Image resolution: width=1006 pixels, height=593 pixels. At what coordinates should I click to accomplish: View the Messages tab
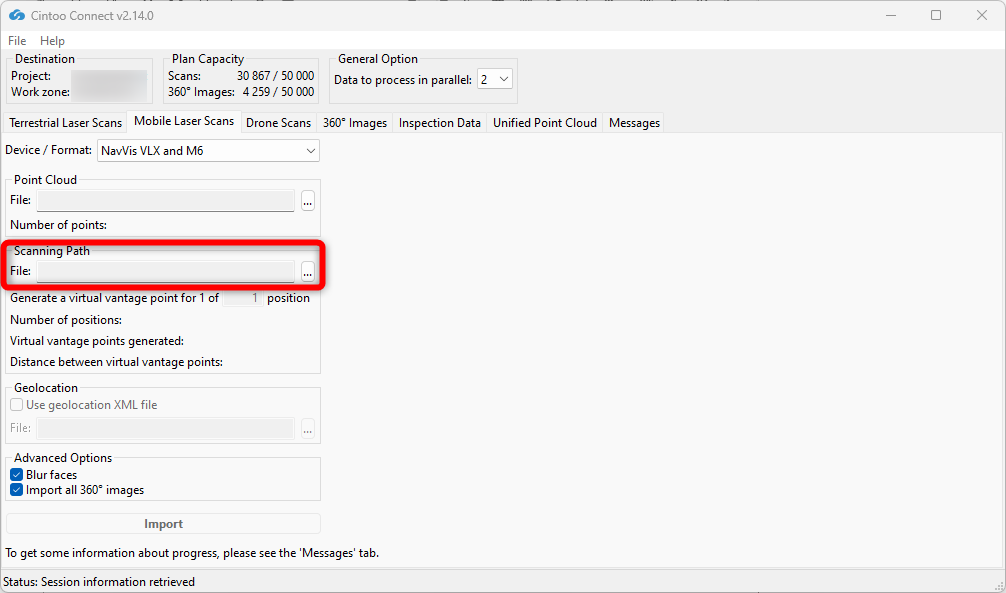pyautogui.click(x=634, y=123)
